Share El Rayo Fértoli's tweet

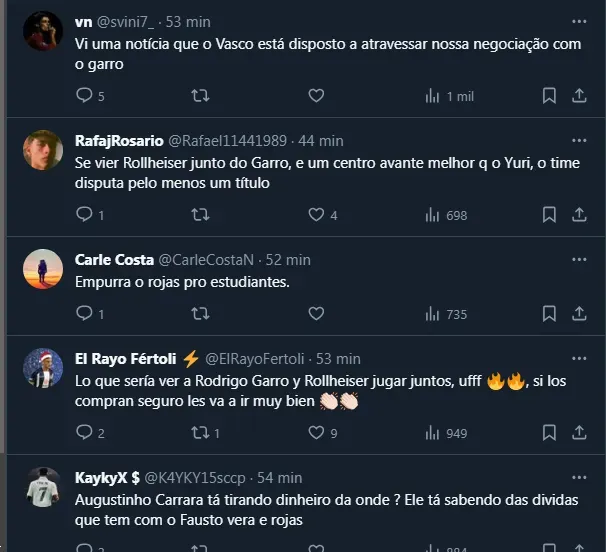coord(579,433)
